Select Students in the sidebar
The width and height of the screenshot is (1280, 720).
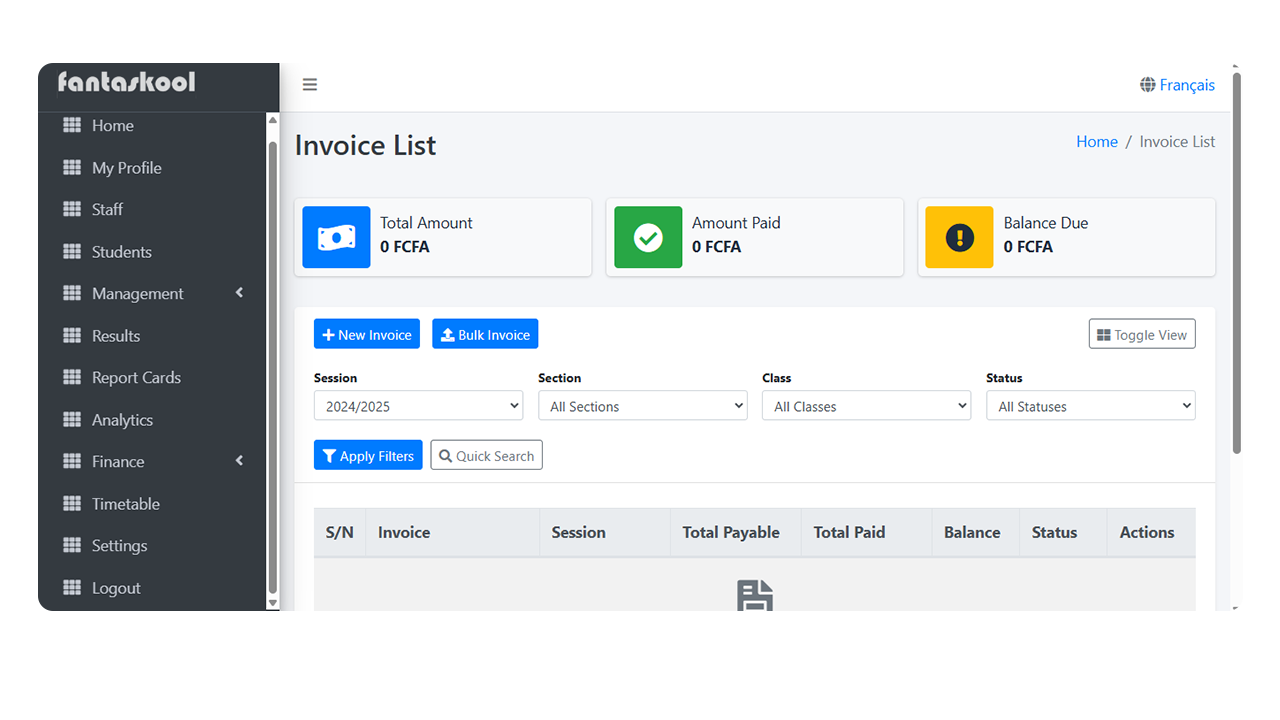152,251
